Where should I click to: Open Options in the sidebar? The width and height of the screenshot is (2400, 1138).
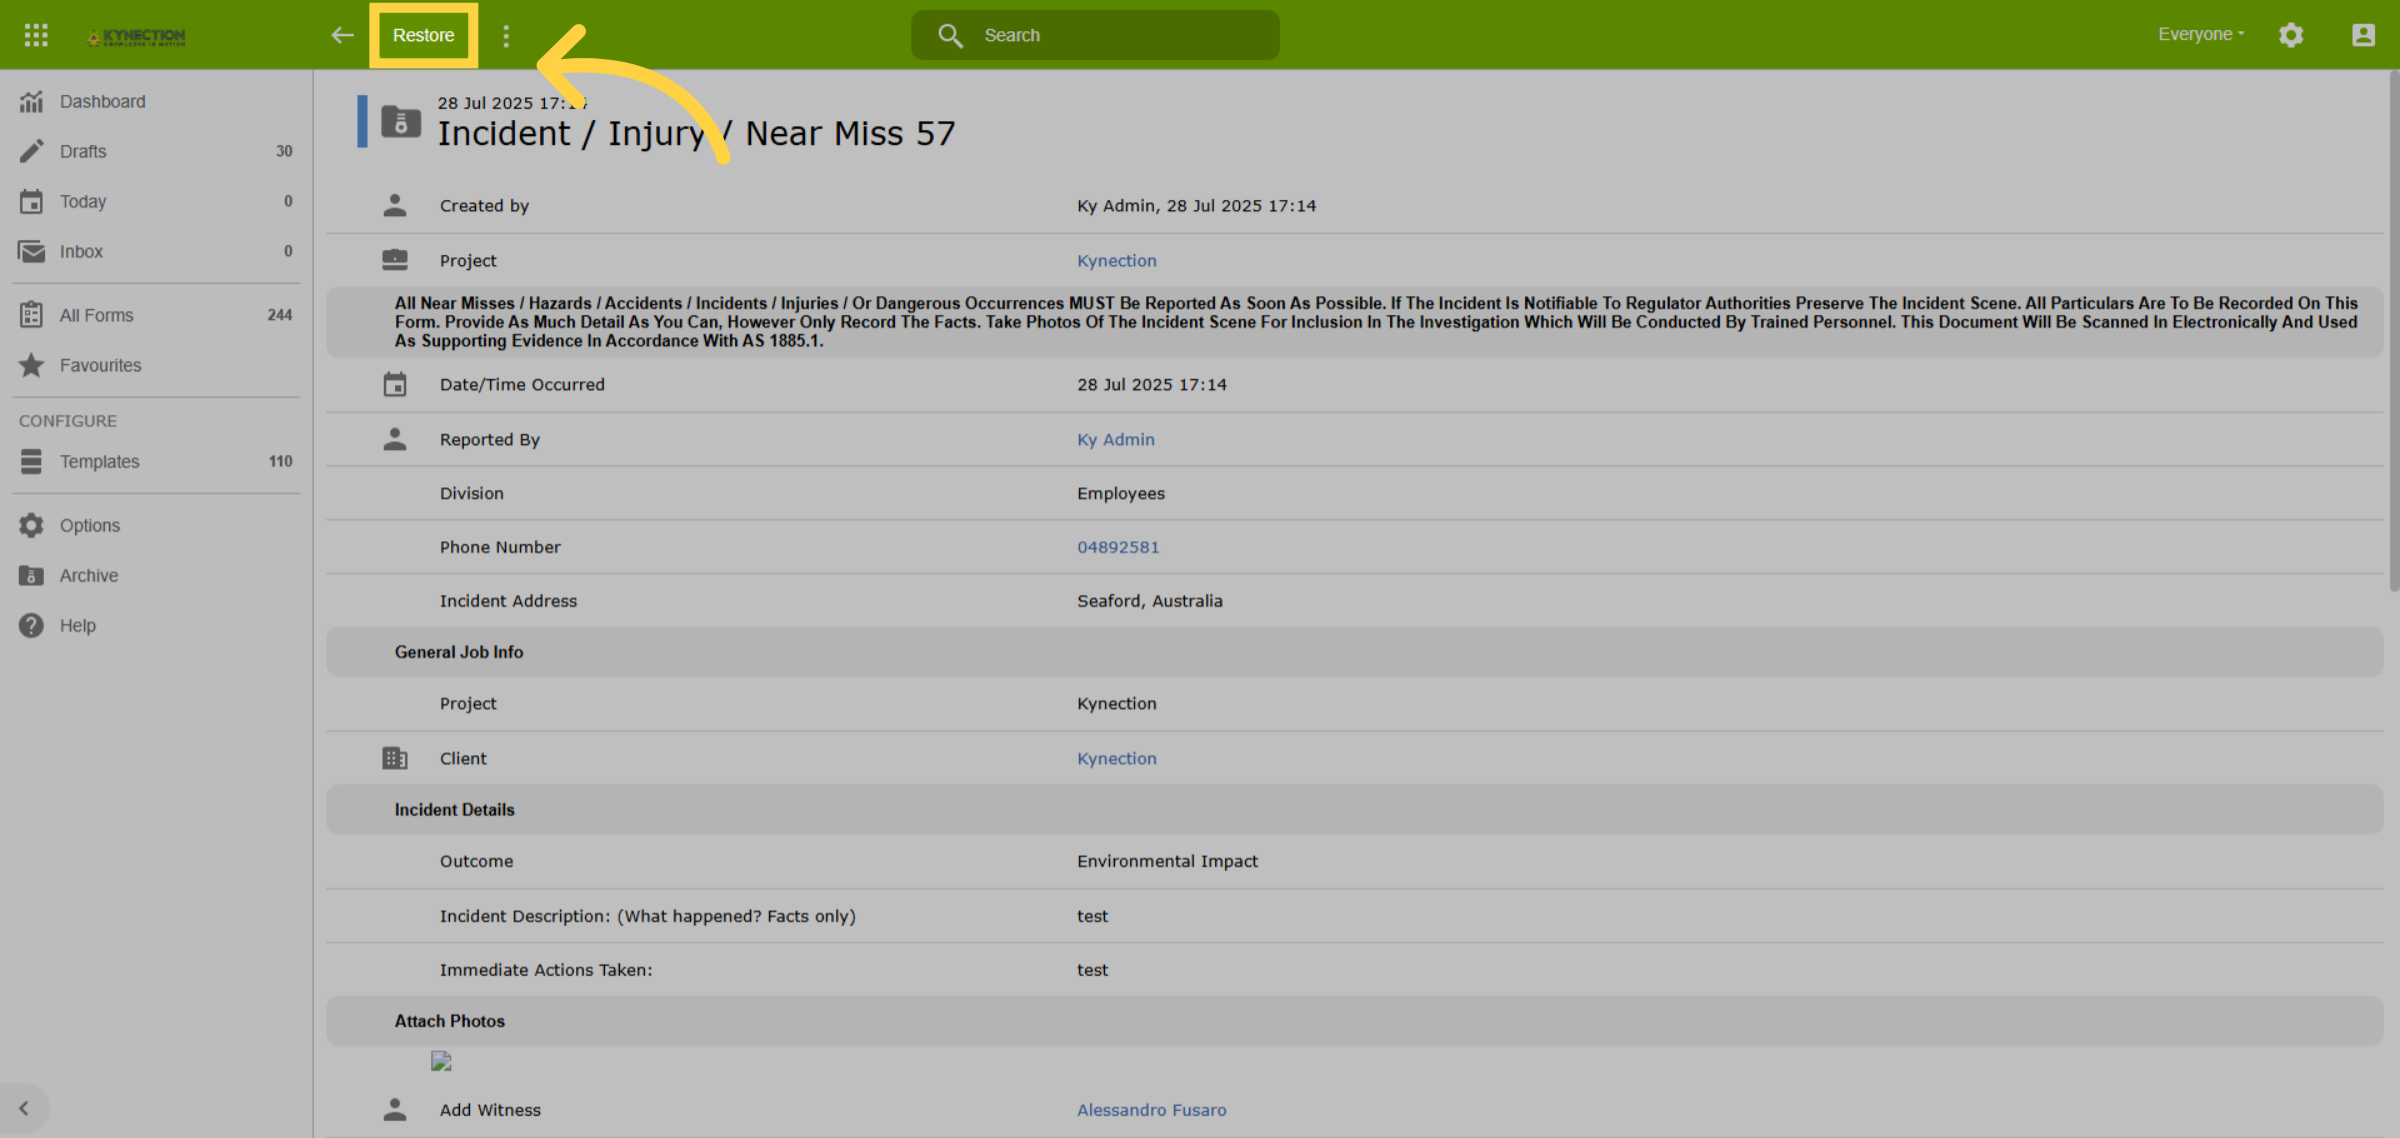pos(156,525)
